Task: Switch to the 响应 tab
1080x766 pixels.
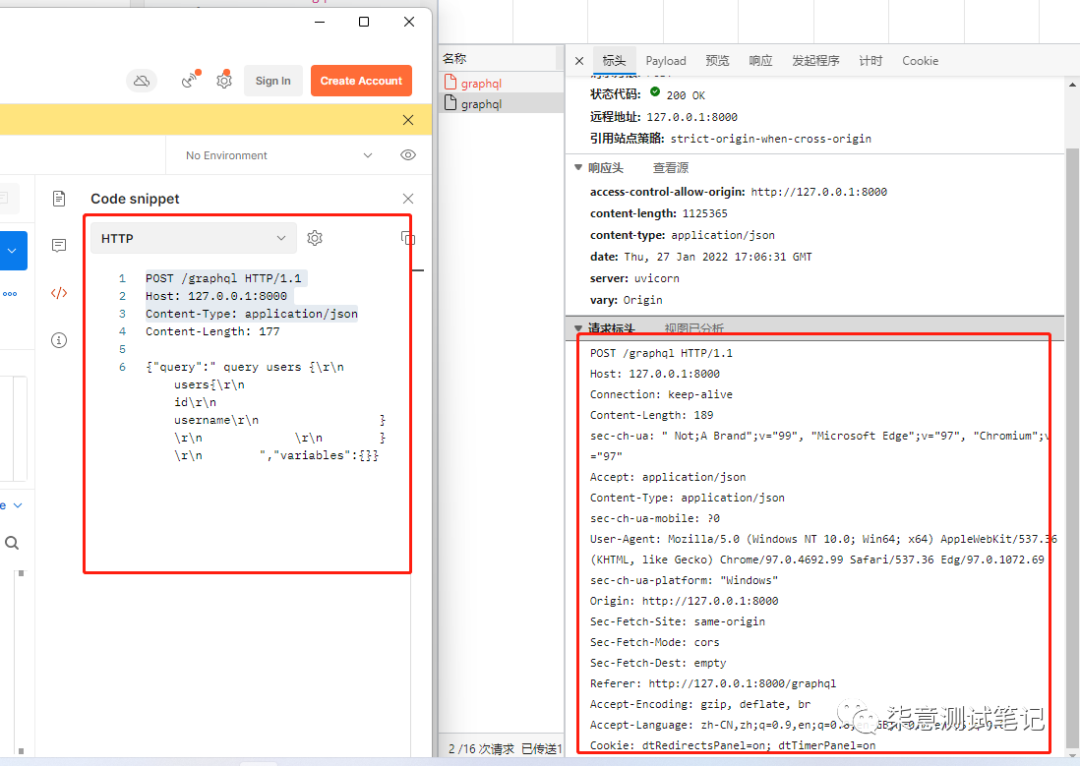Action: click(x=760, y=61)
